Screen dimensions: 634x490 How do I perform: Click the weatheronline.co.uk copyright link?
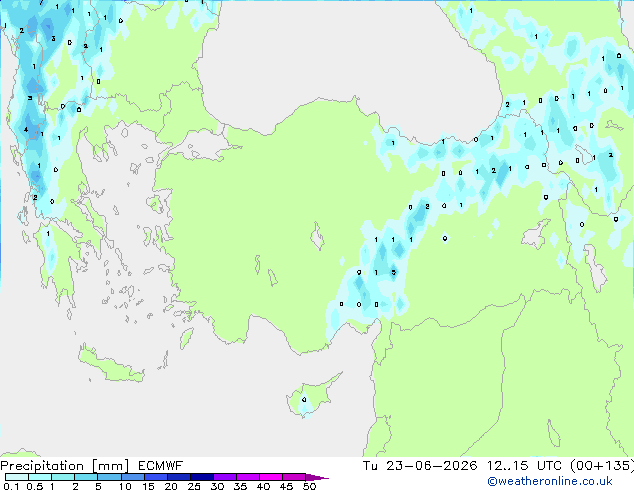(550, 481)
